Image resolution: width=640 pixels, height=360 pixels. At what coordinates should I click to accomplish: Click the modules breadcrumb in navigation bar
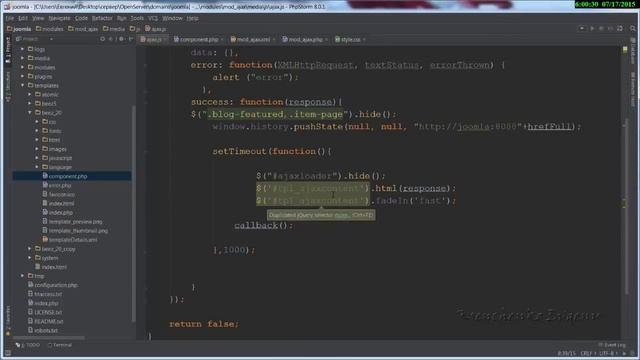click(49, 29)
